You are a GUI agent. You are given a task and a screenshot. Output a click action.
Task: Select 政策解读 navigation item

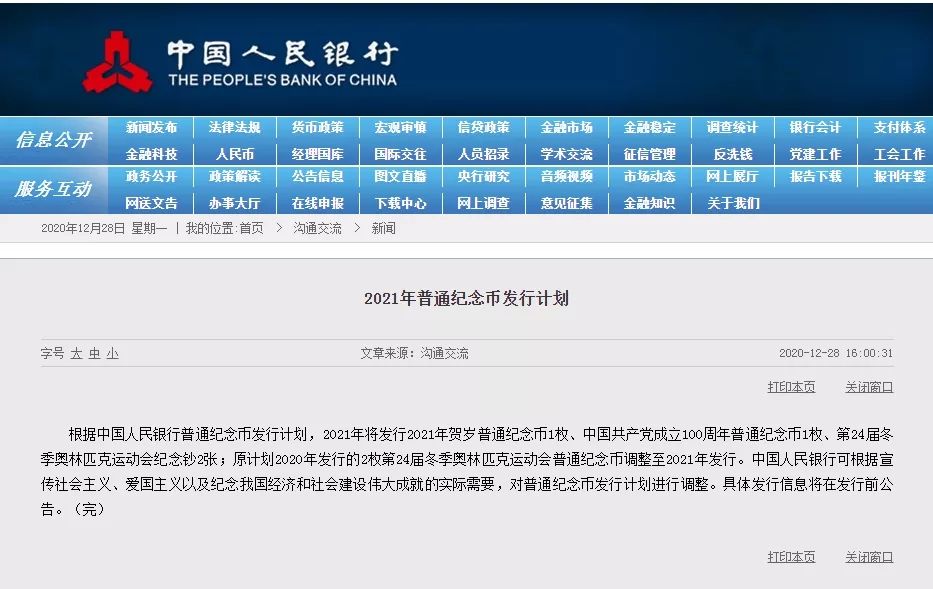coord(234,176)
